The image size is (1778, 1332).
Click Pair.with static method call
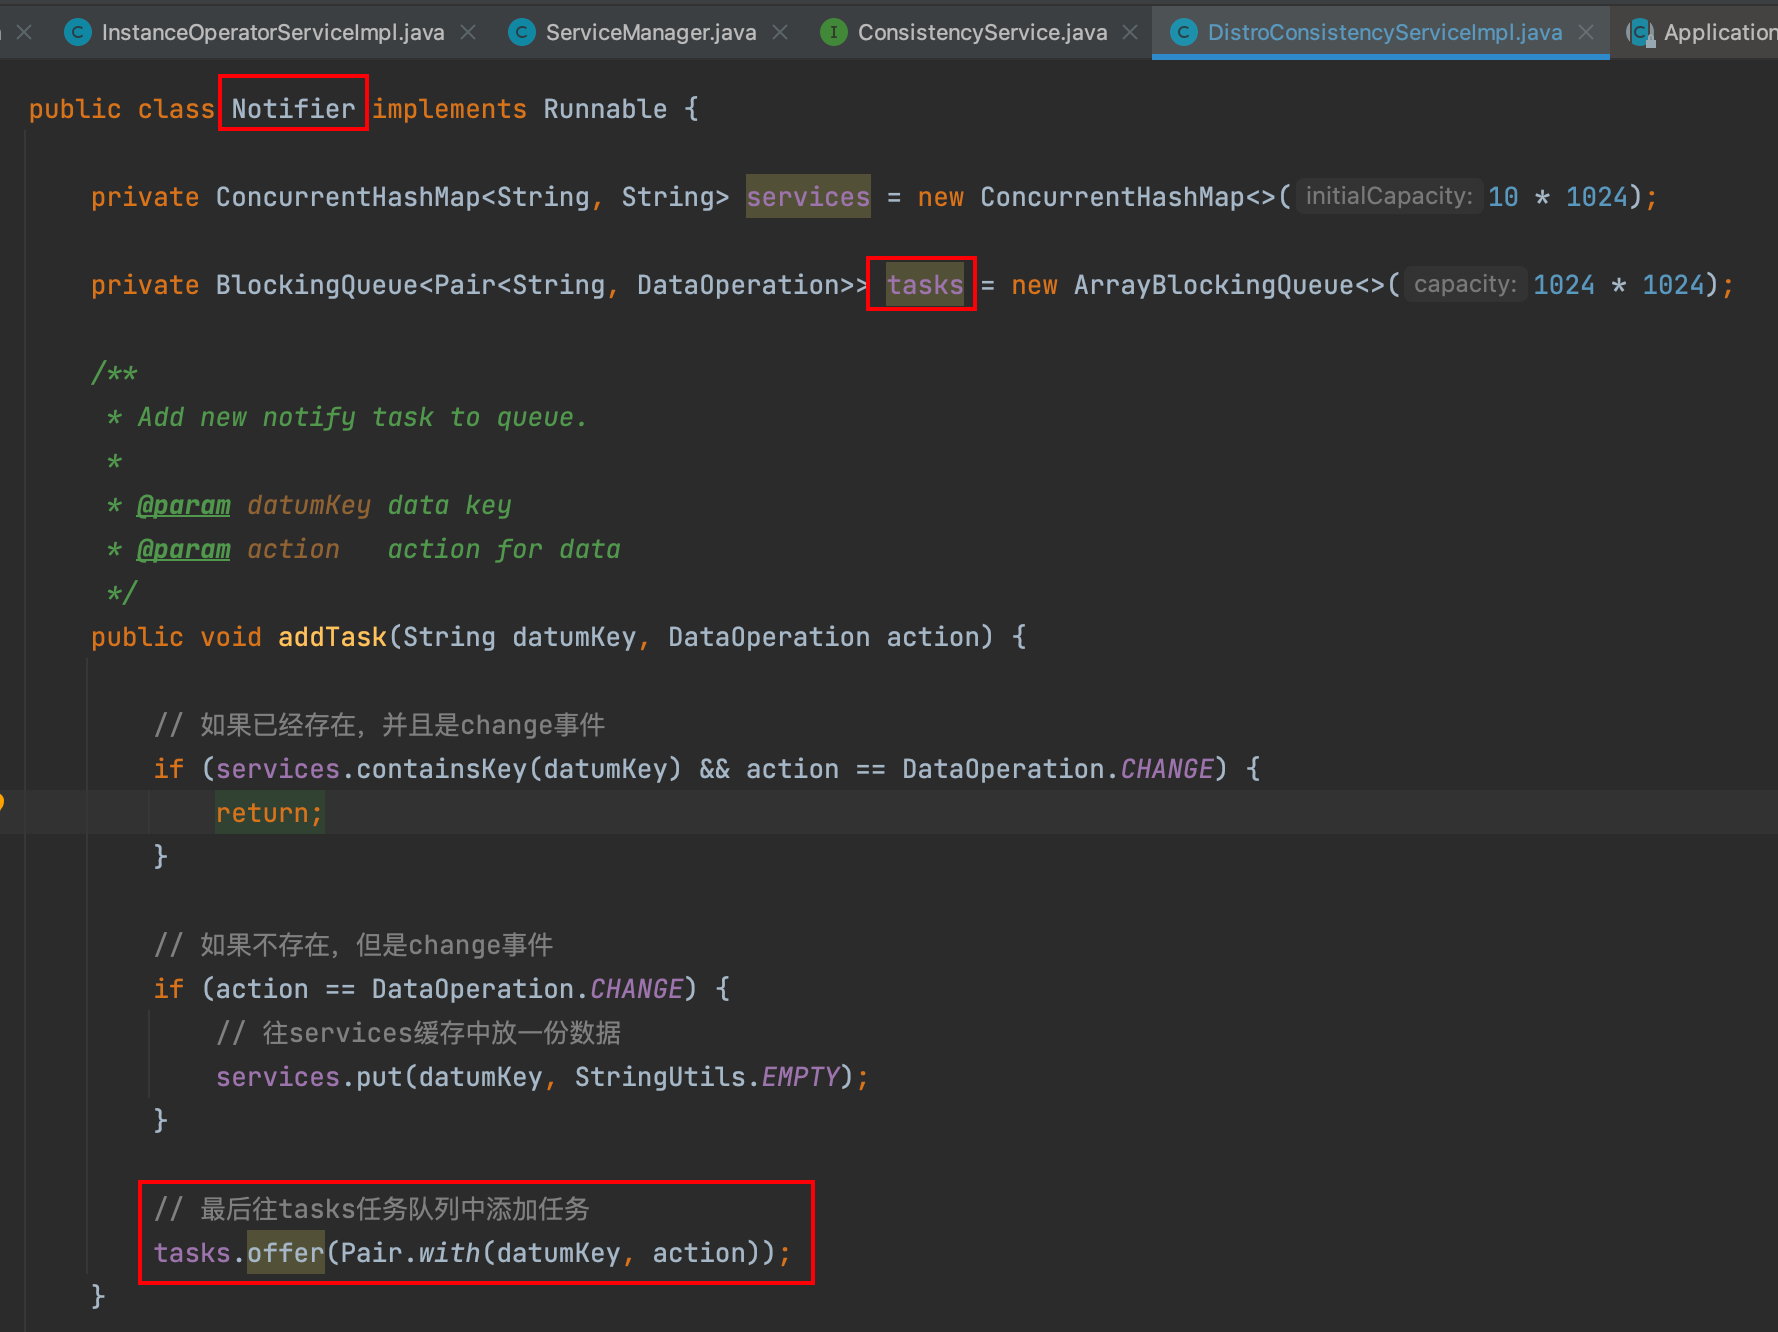pos(410,1253)
